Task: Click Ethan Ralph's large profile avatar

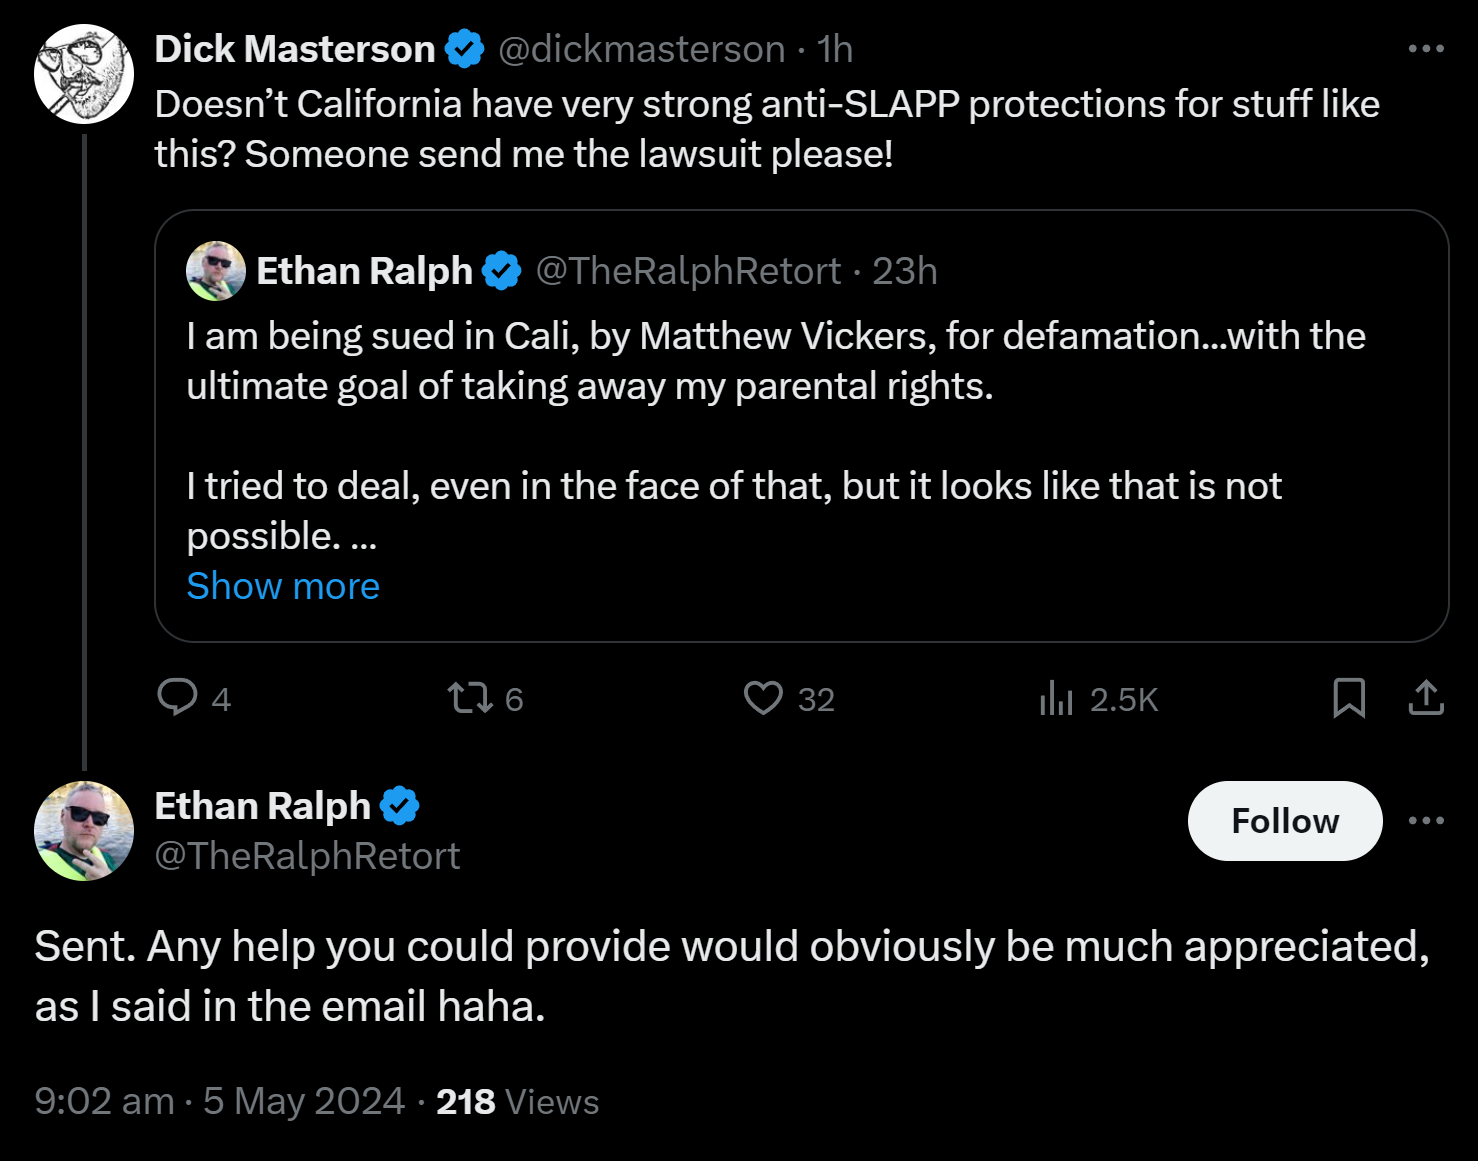Action: click(84, 831)
